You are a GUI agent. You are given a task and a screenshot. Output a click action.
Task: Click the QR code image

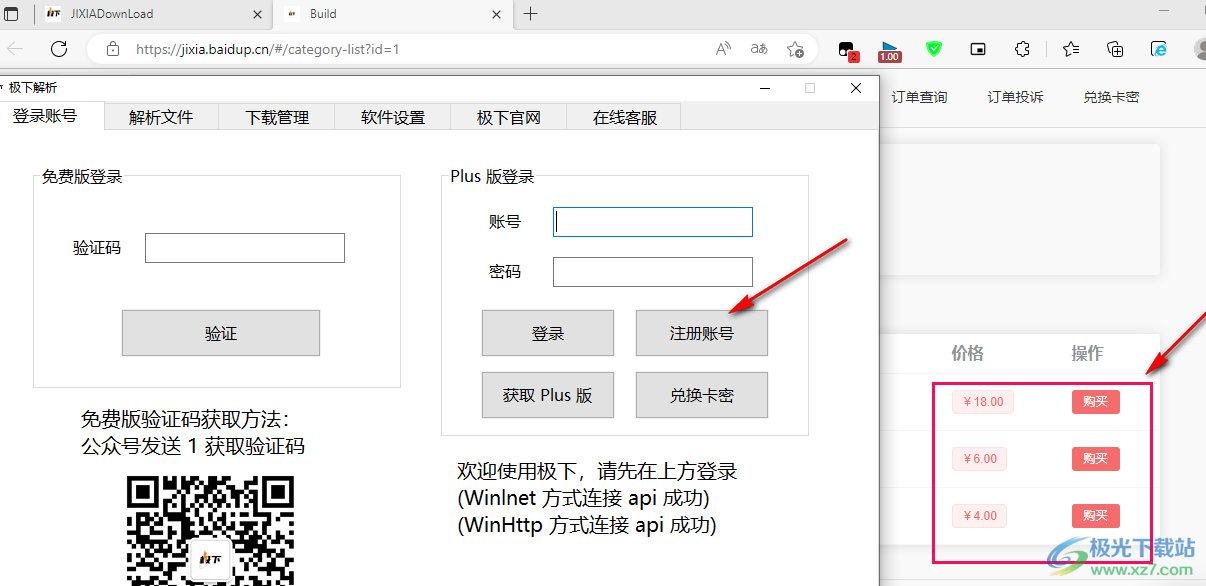click(210, 530)
